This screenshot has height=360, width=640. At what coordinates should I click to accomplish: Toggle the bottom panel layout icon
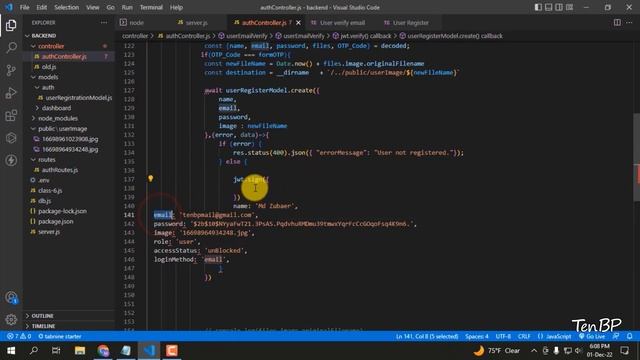click(x=549, y=7)
